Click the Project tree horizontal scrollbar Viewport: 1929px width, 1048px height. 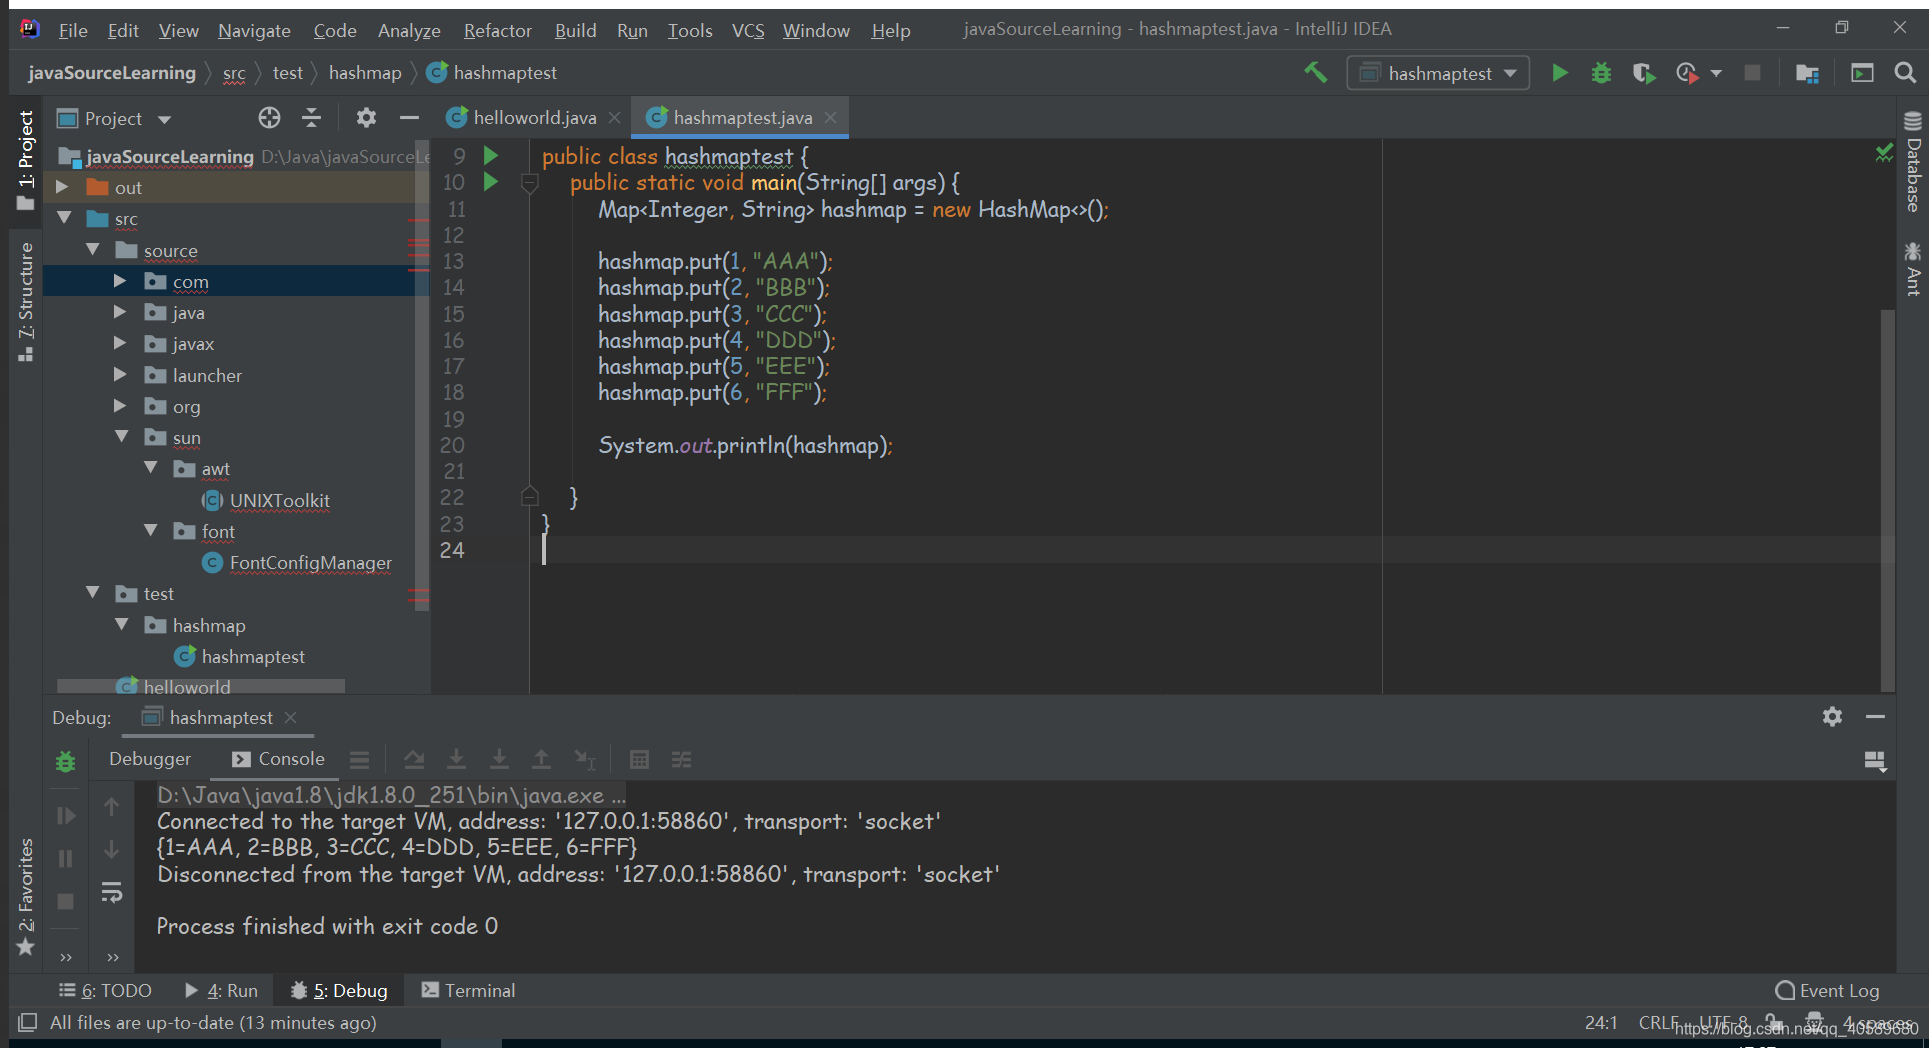tap(201, 686)
